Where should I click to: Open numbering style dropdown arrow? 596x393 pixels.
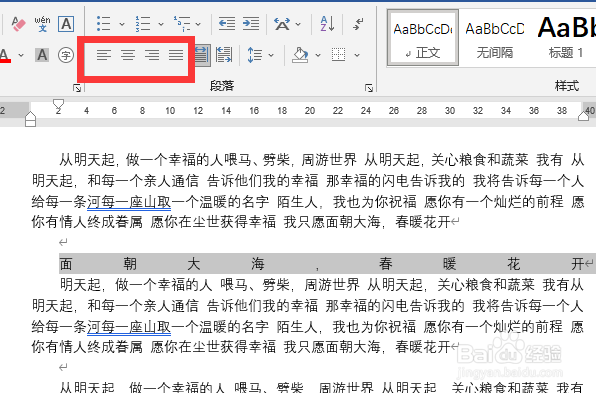tap(161, 24)
